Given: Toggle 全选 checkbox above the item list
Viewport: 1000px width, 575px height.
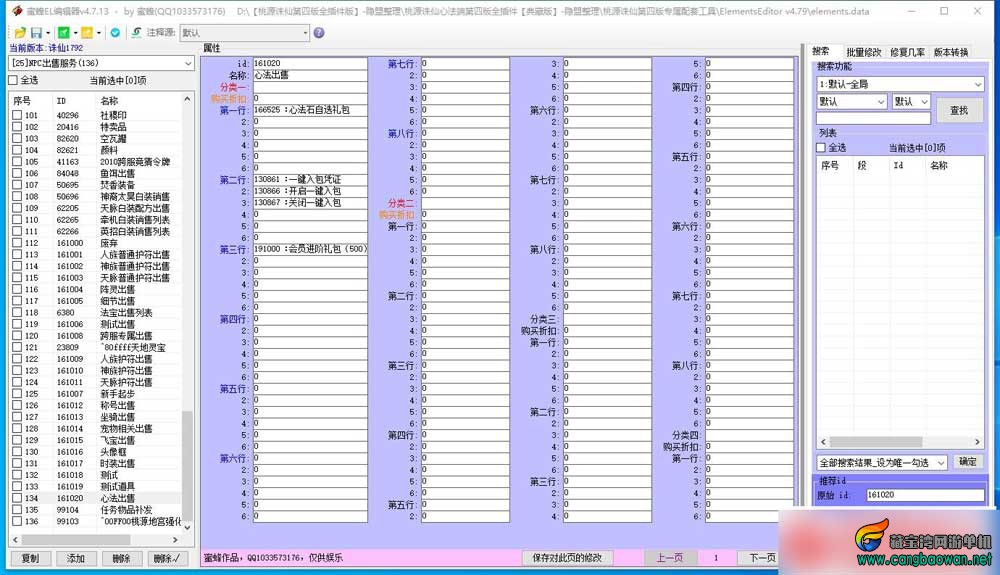Looking at the screenshot, I should (x=13, y=80).
